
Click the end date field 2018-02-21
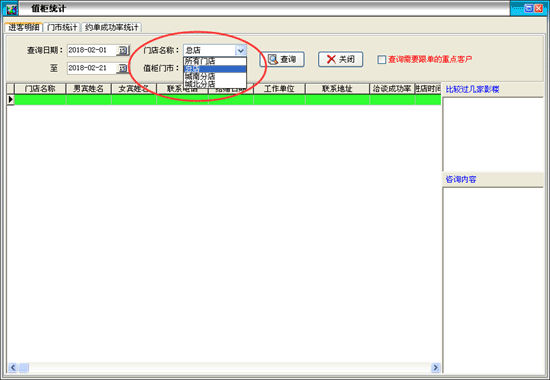click(92, 68)
